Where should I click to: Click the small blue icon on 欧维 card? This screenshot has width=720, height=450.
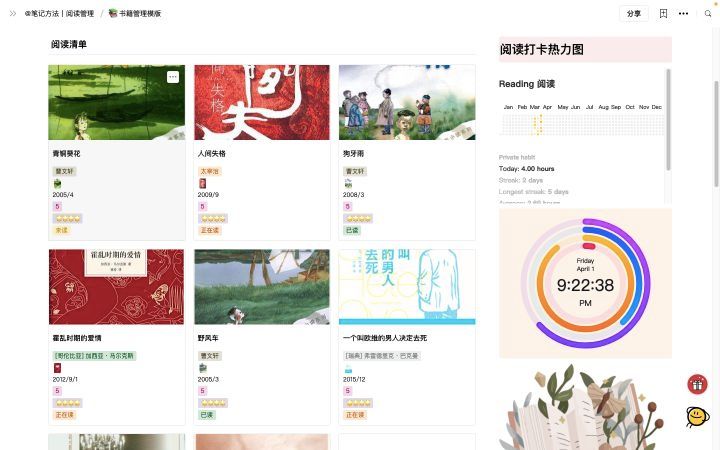[348, 369]
